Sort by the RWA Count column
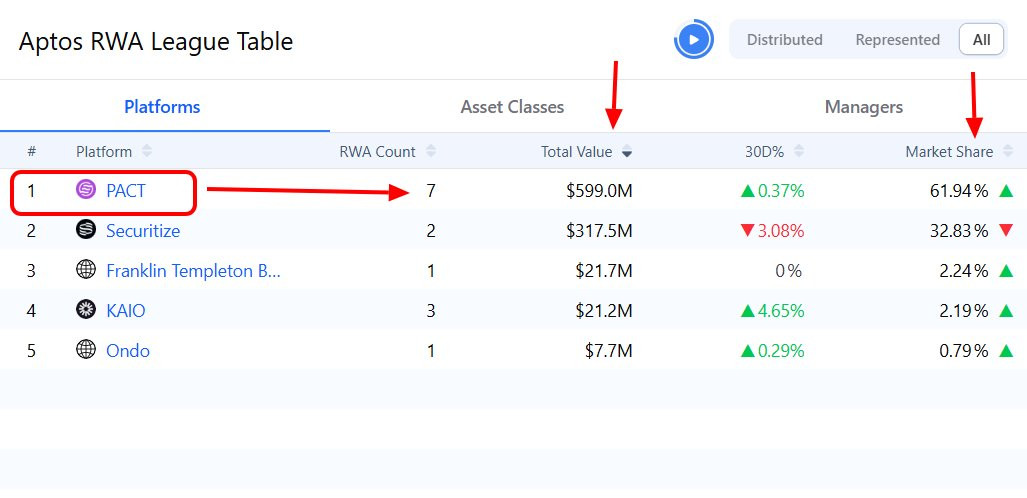1027x498 pixels. pyautogui.click(x=387, y=152)
